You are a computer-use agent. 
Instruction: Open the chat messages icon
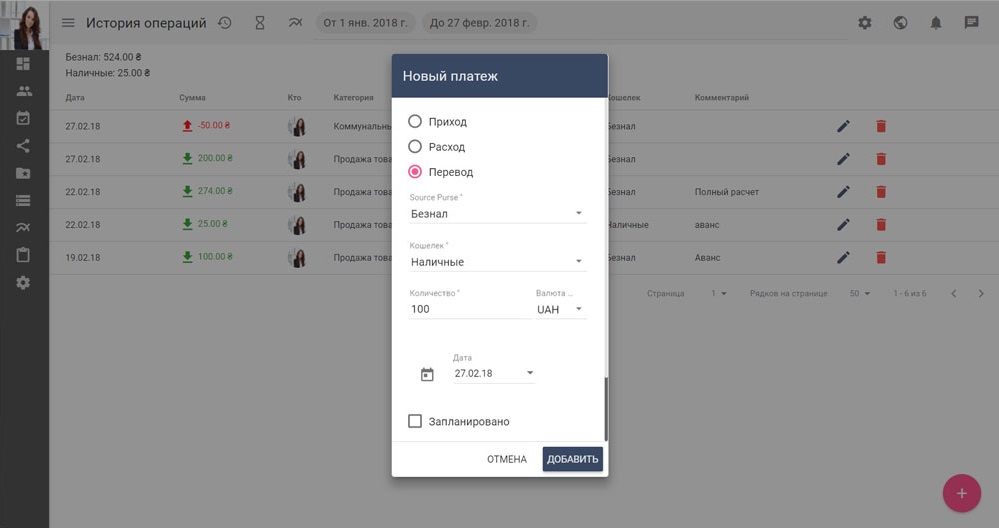[971, 23]
